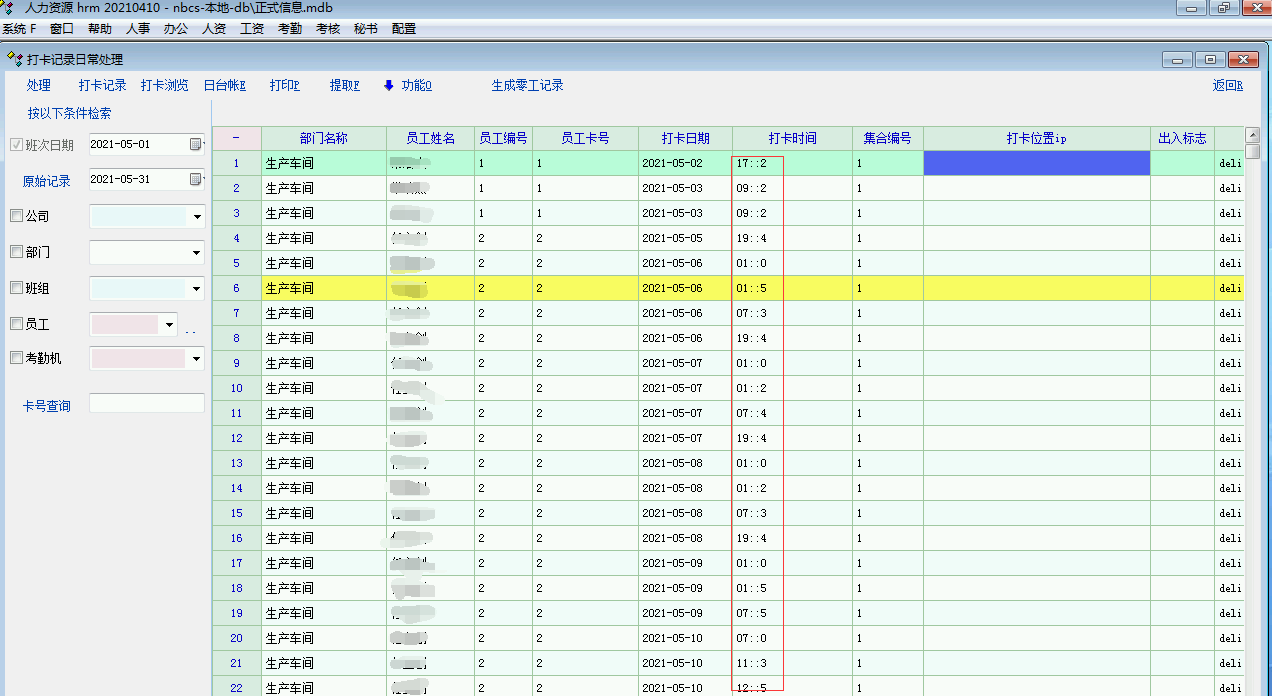The width and height of the screenshot is (1272, 696).
Task: Click the 打卡记录日常处理 window title icon
Action: [x=14, y=60]
